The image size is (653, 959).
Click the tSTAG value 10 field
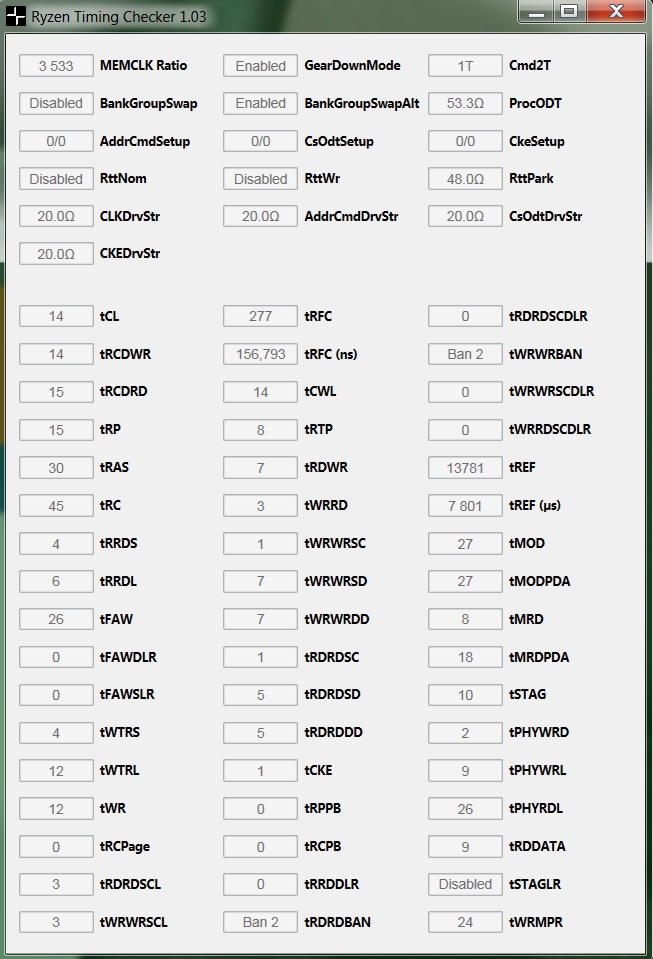click(465, 695)
